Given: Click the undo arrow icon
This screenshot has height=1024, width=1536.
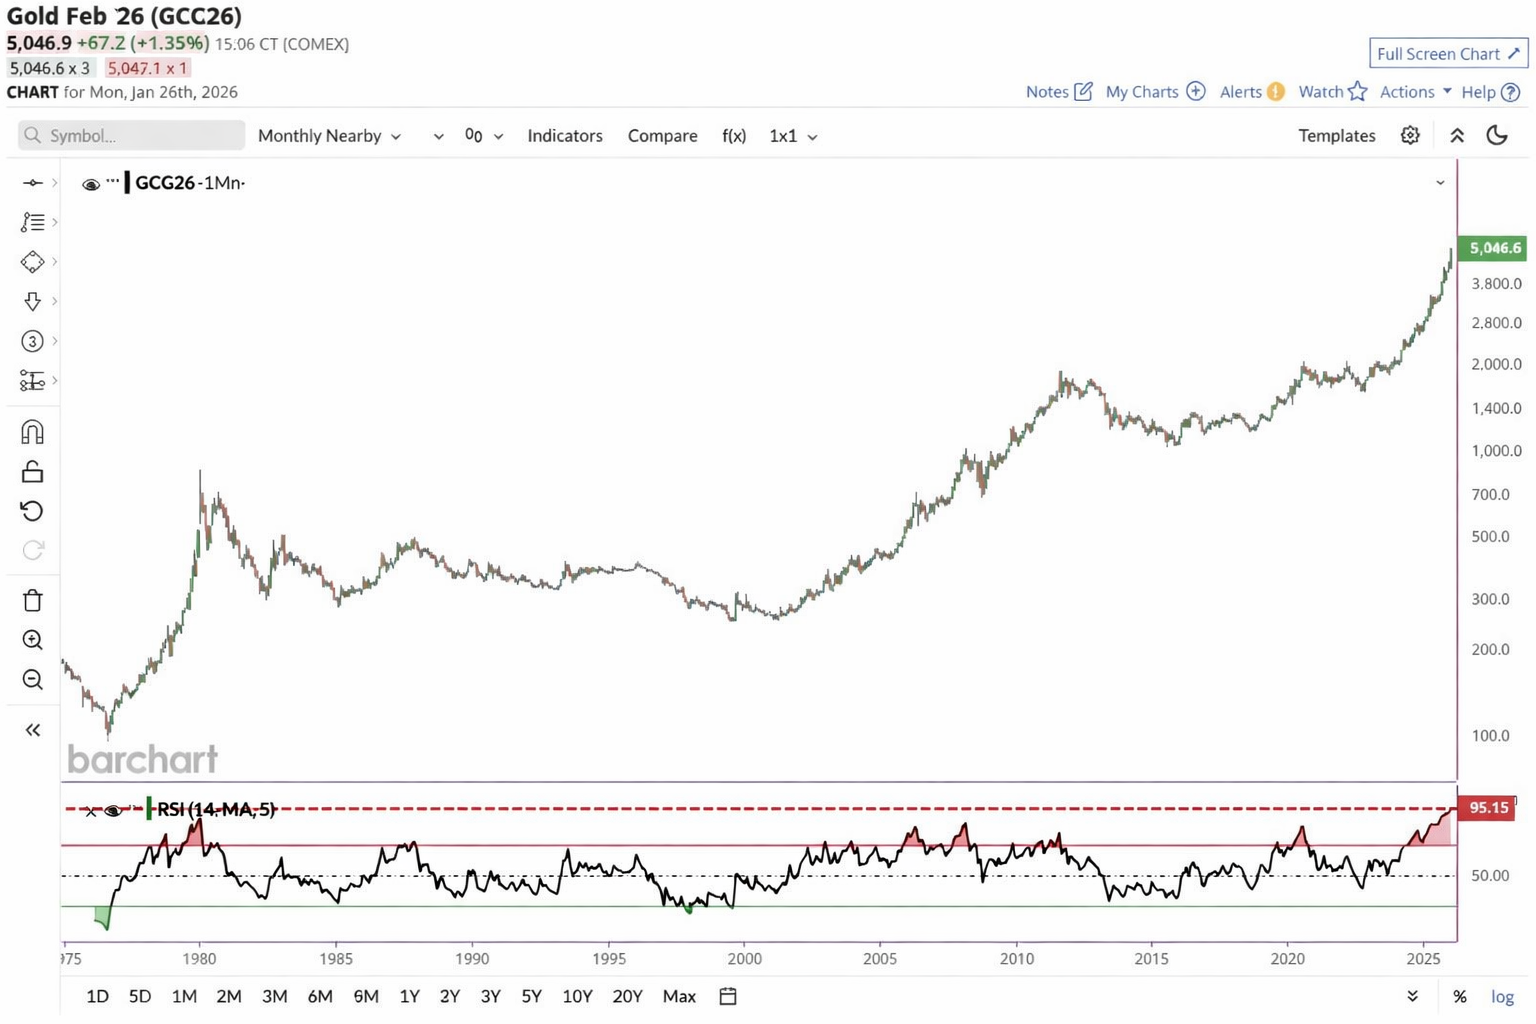Looking at the screenshot, I should tap(32, 511).
